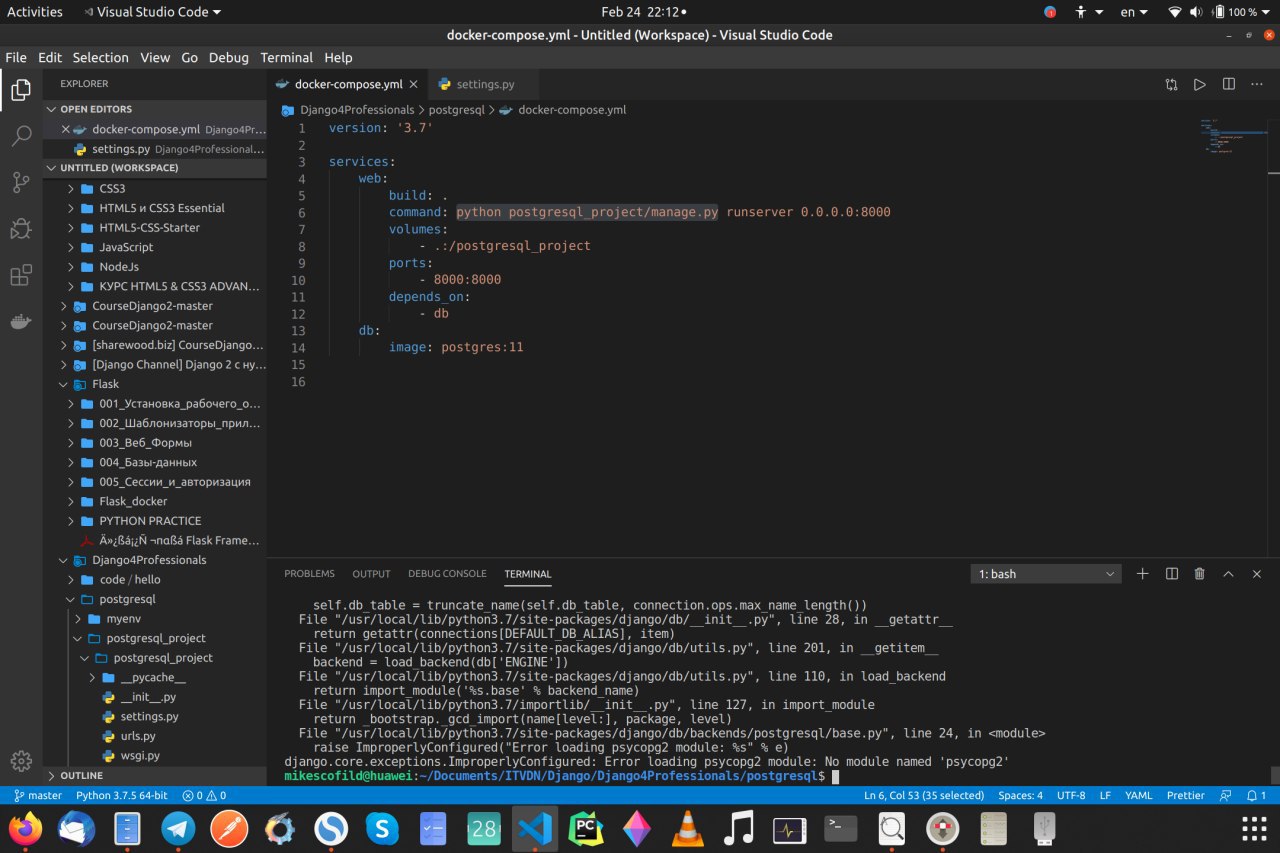The image size is (1280, 853).
Task: Open Skype from the dock
Action: tap(382, 828)
